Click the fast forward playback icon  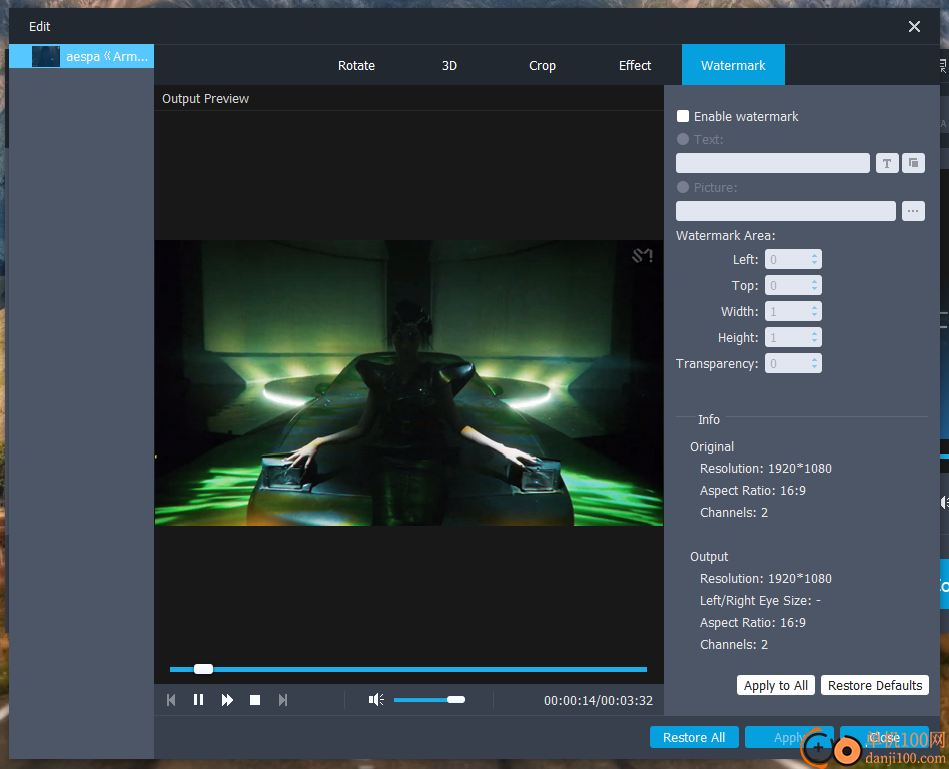click(x=227, y=700)
